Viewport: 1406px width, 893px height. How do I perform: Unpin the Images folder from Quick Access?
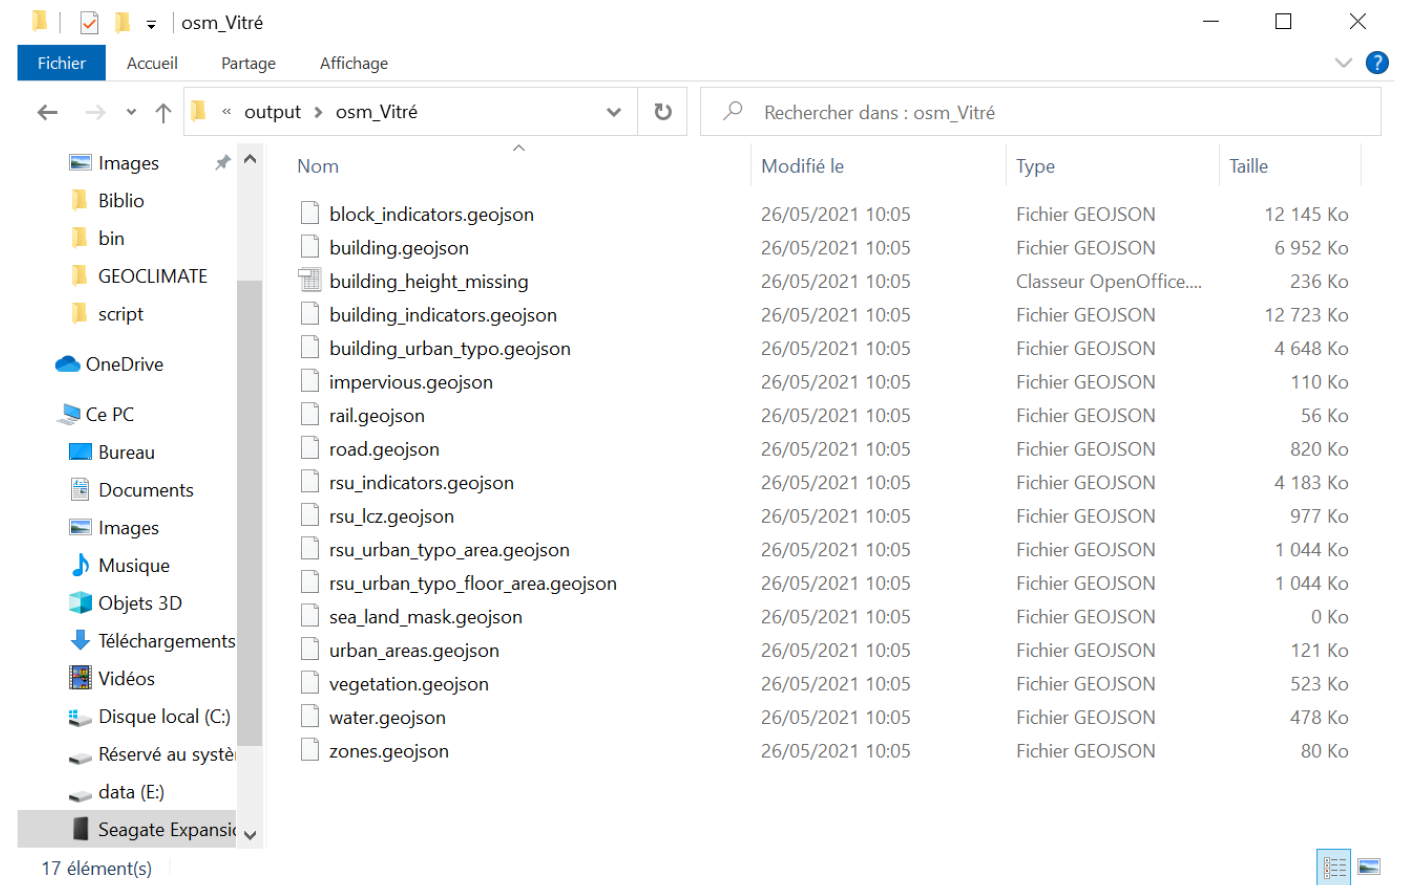tap(223, 162)
